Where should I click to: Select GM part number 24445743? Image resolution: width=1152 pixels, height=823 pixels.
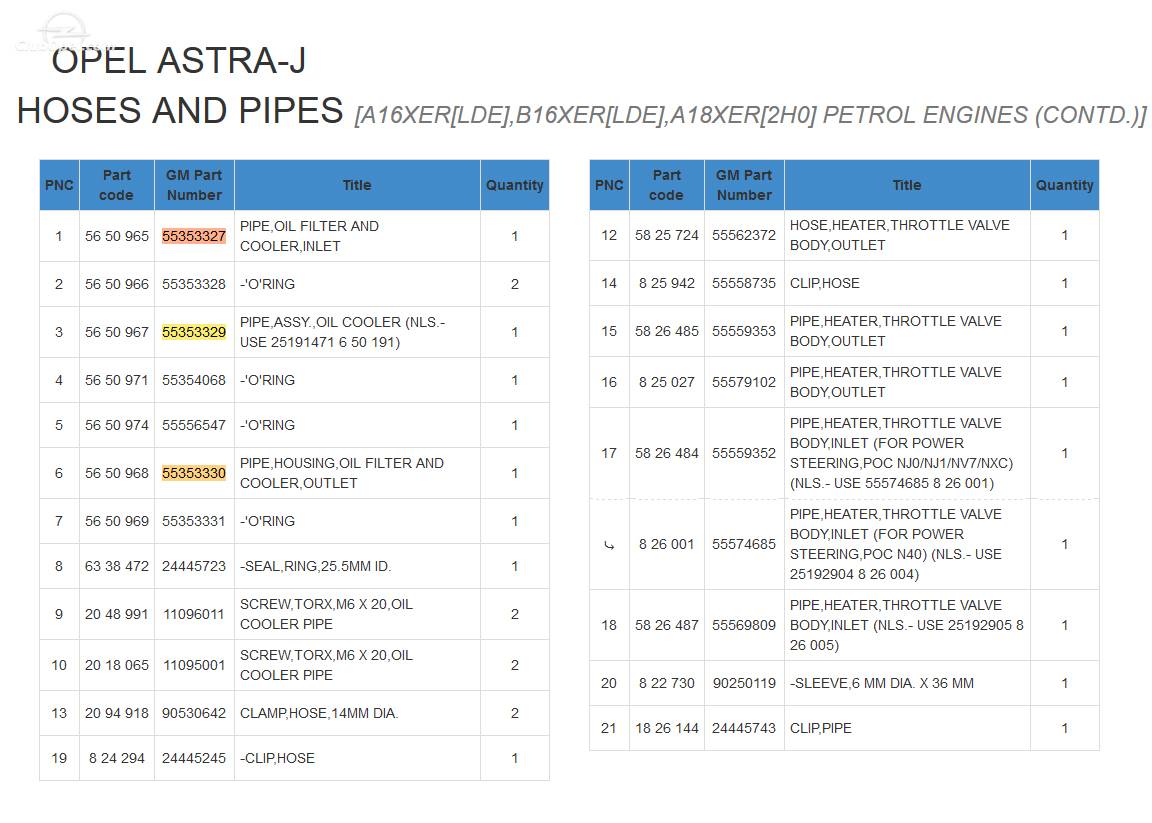pyautogui.click(x=744, y=727)
